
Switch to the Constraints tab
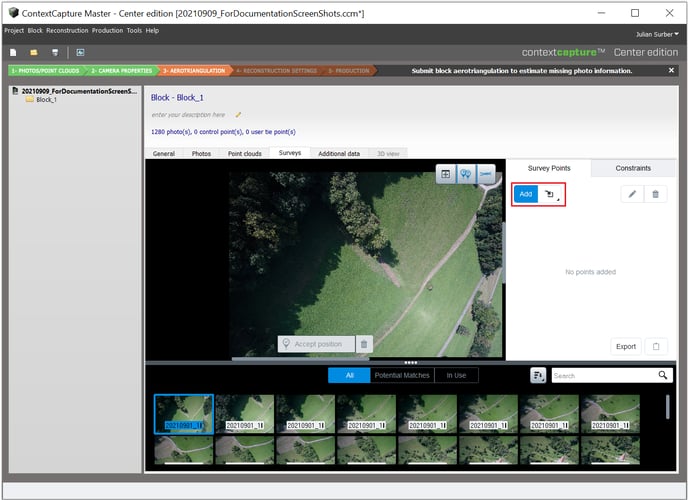click(x=633, y=168)
